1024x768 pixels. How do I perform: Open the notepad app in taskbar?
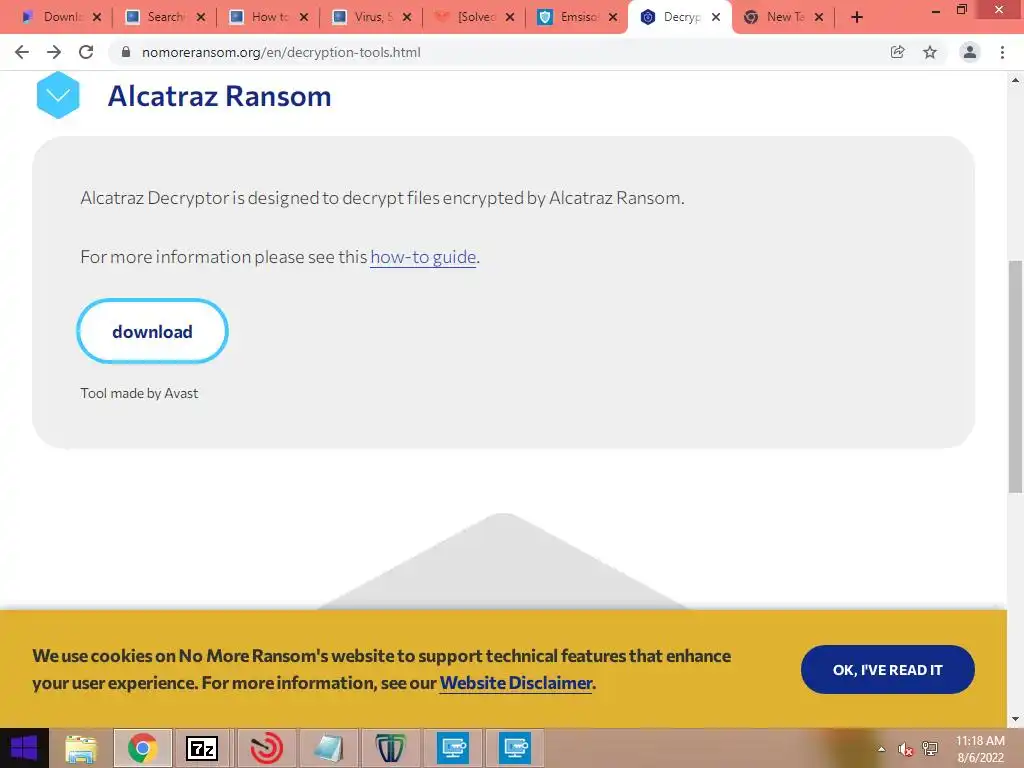(328, 748)
